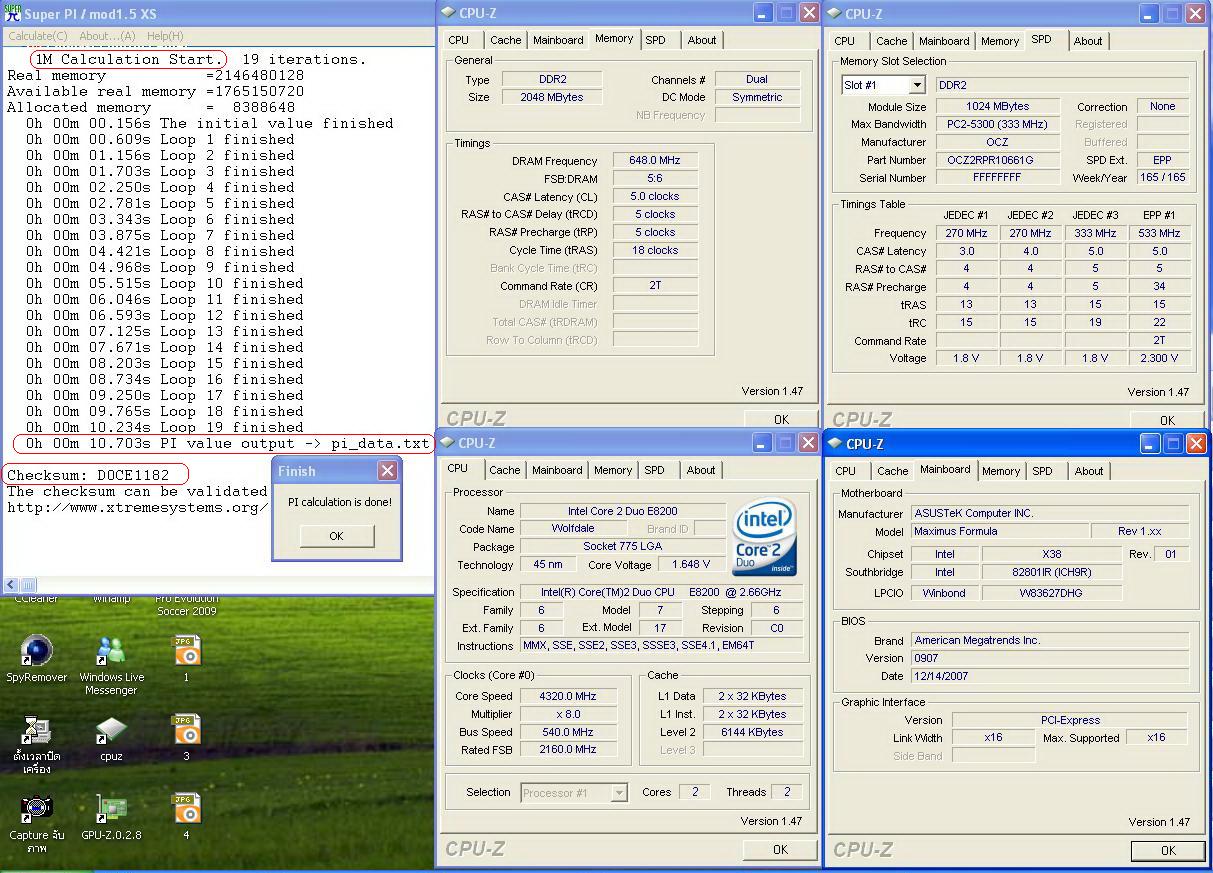Click the BIOS date 12/14/2007 value
1213x873 pixels.
click(x=1049, y=677)
